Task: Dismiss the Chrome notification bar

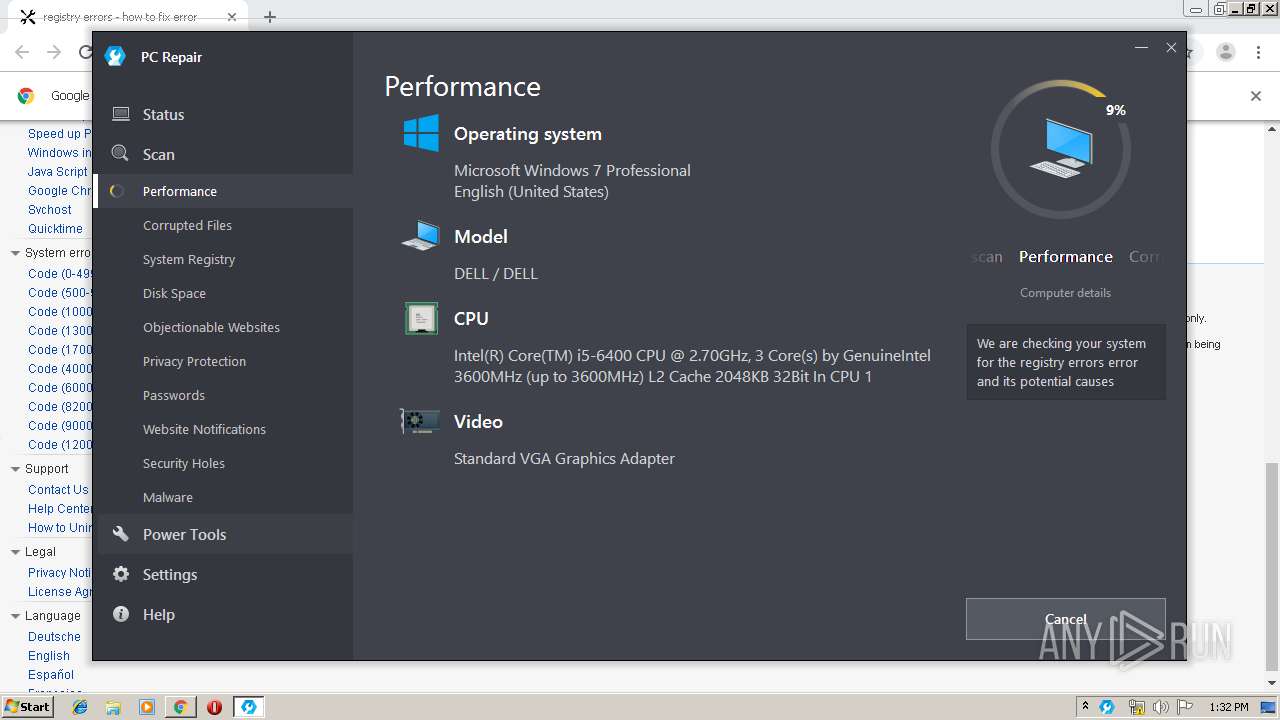Action: click(1256, 96)
